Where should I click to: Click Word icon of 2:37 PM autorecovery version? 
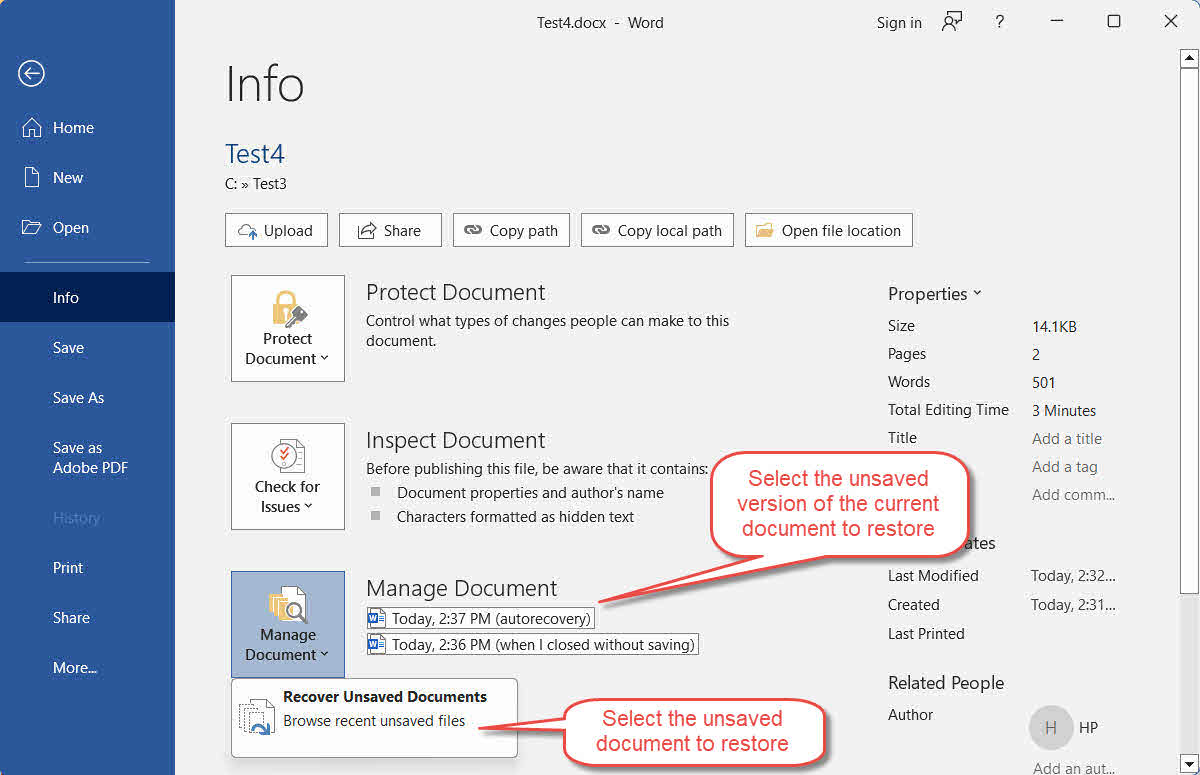coord(377,618)
